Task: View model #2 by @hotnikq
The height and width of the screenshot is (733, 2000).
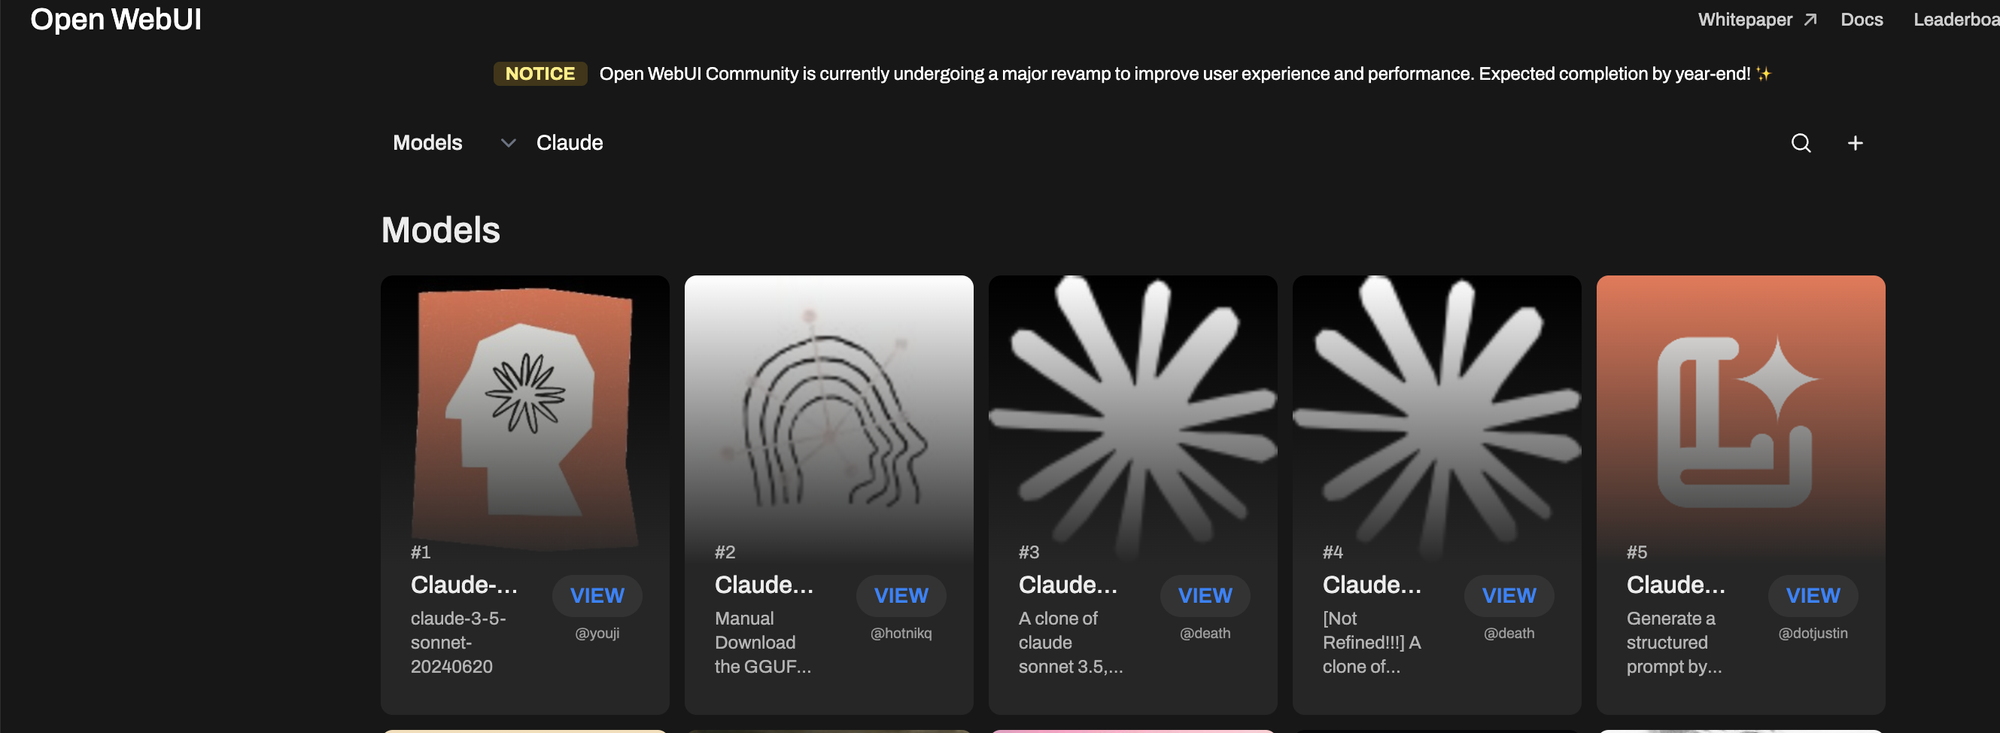Action: pos(901,595)
